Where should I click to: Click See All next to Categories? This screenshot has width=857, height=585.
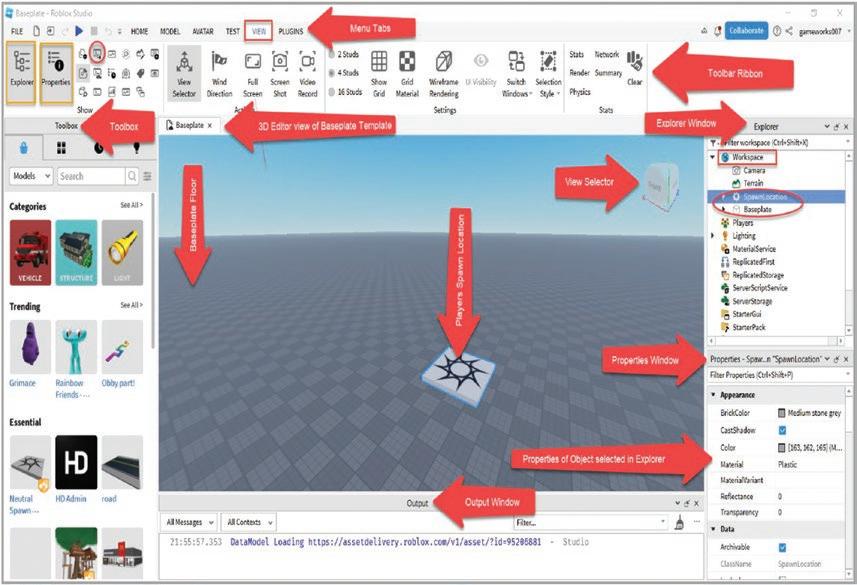[131, 205]
